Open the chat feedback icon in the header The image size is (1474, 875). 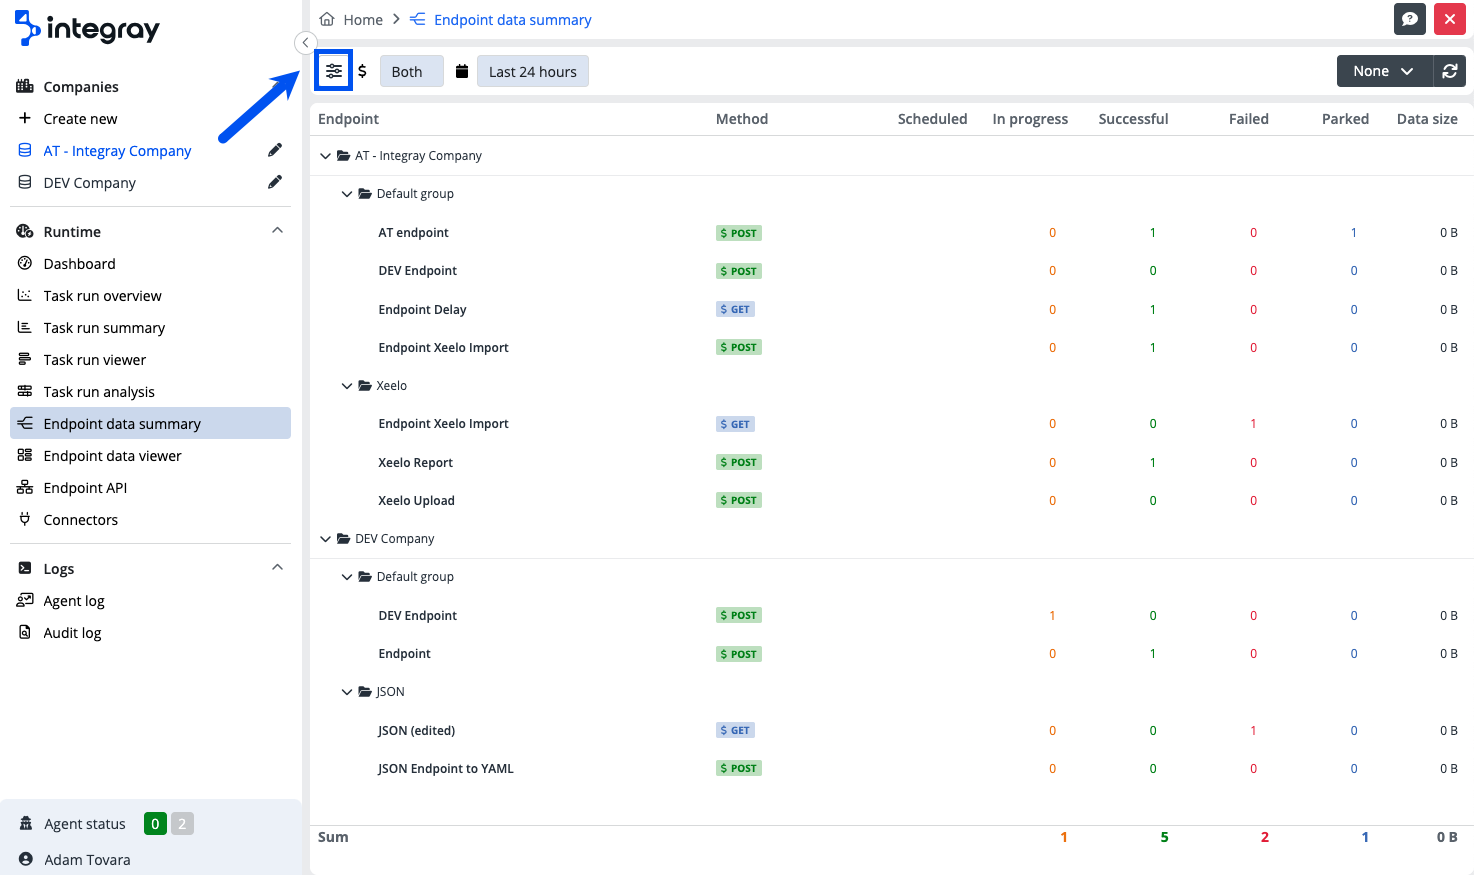tap(1409, 18)
